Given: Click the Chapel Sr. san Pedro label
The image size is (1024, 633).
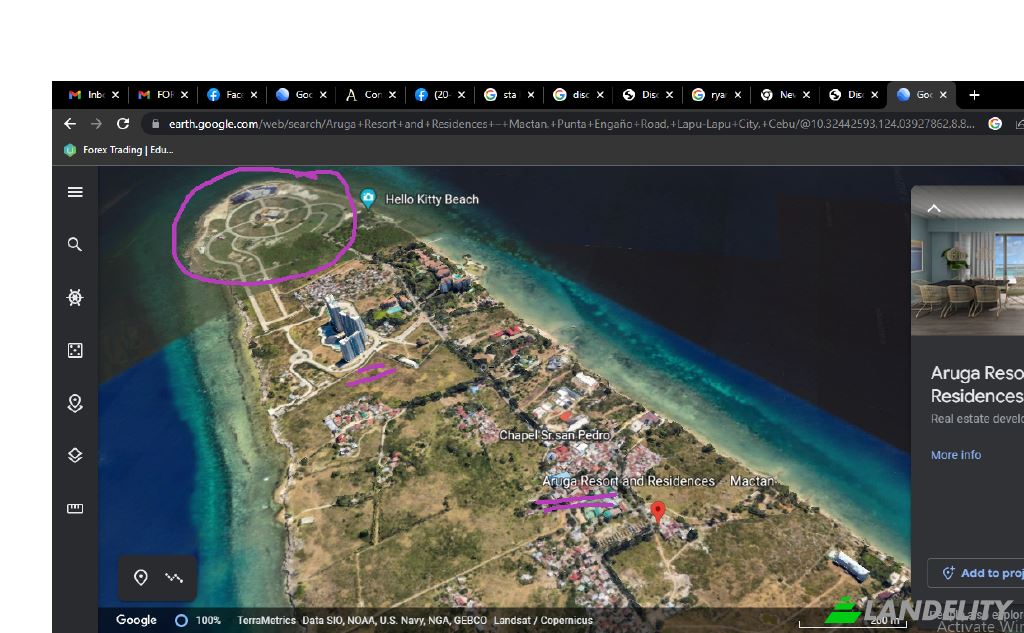Looking at the screenshot, I should pyautogui.click(x=554, y=435).
